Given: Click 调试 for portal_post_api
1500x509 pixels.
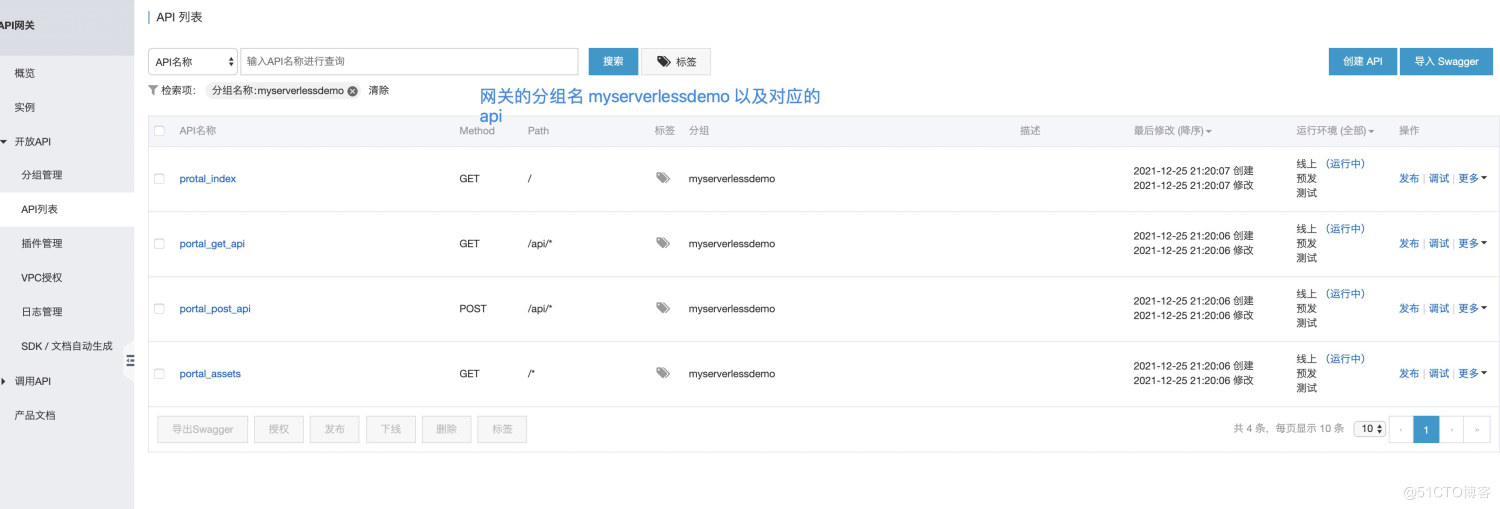Looking at the screenshot, I should pos(1439,308).
